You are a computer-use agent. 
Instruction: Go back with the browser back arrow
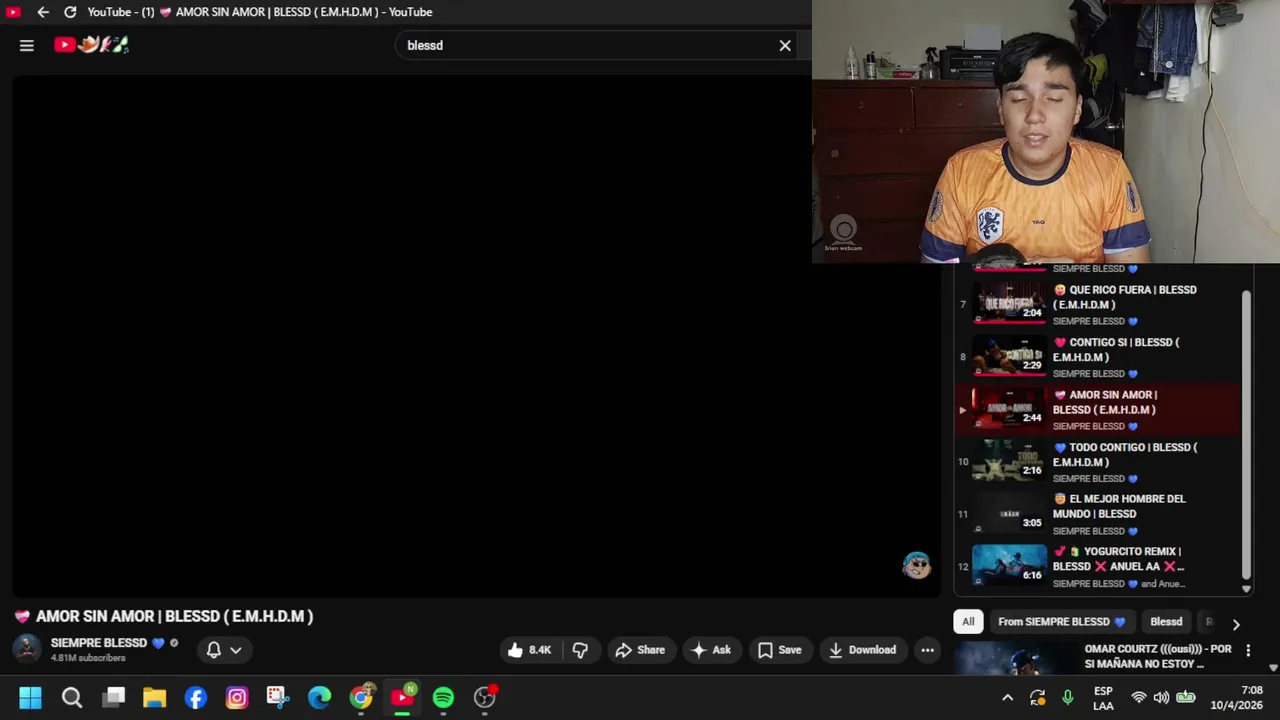pyautogui.click(x=43, y=12)
